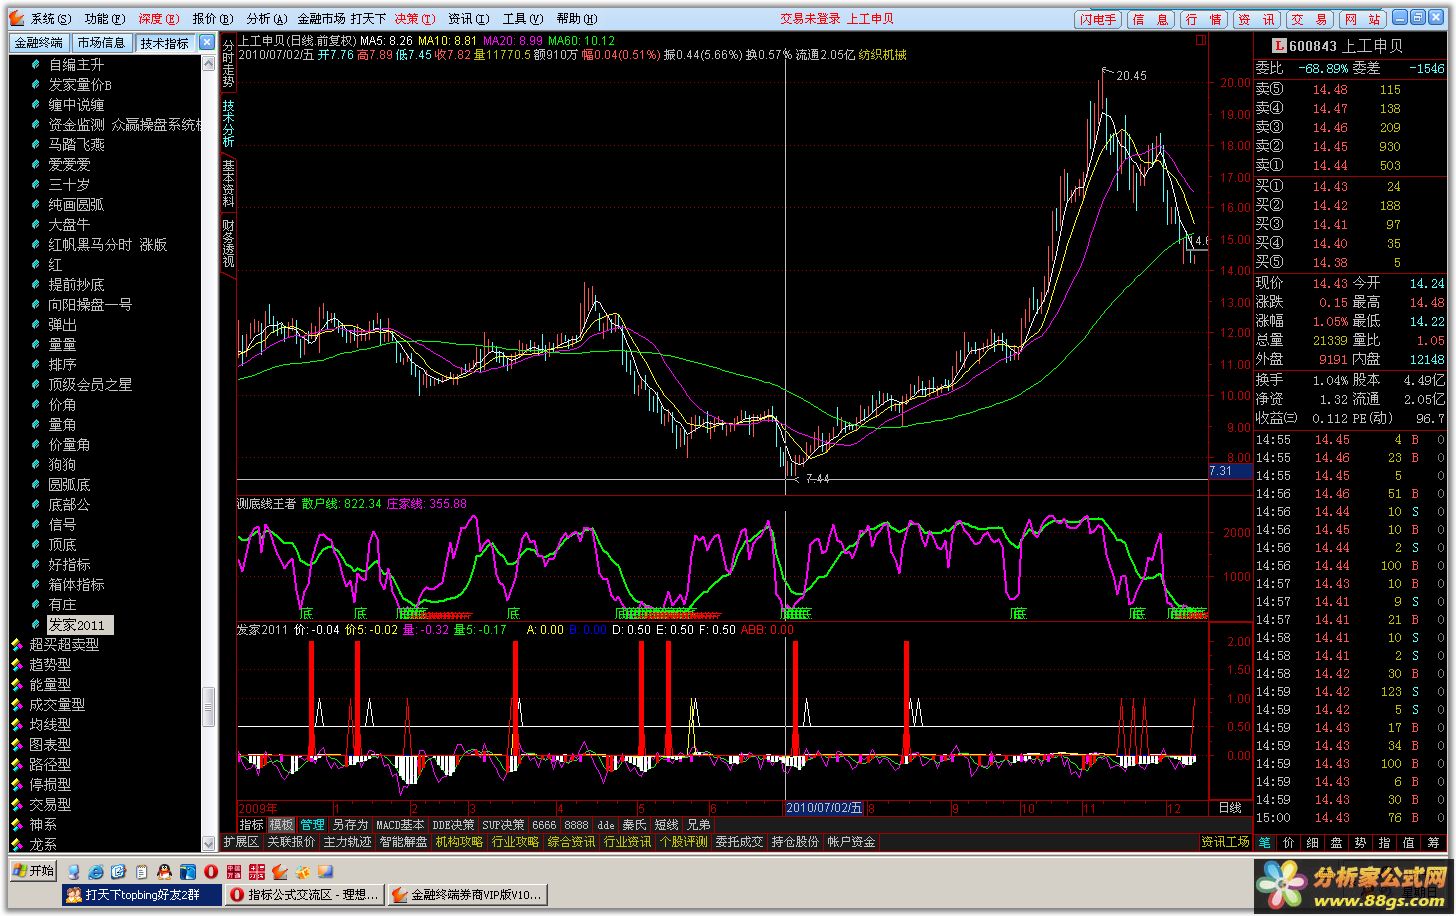Image resolution: width=1456 pixels, height=916 pixels.
Task: Click the 另存为 button below chart
Action: (x=350, y=825)
